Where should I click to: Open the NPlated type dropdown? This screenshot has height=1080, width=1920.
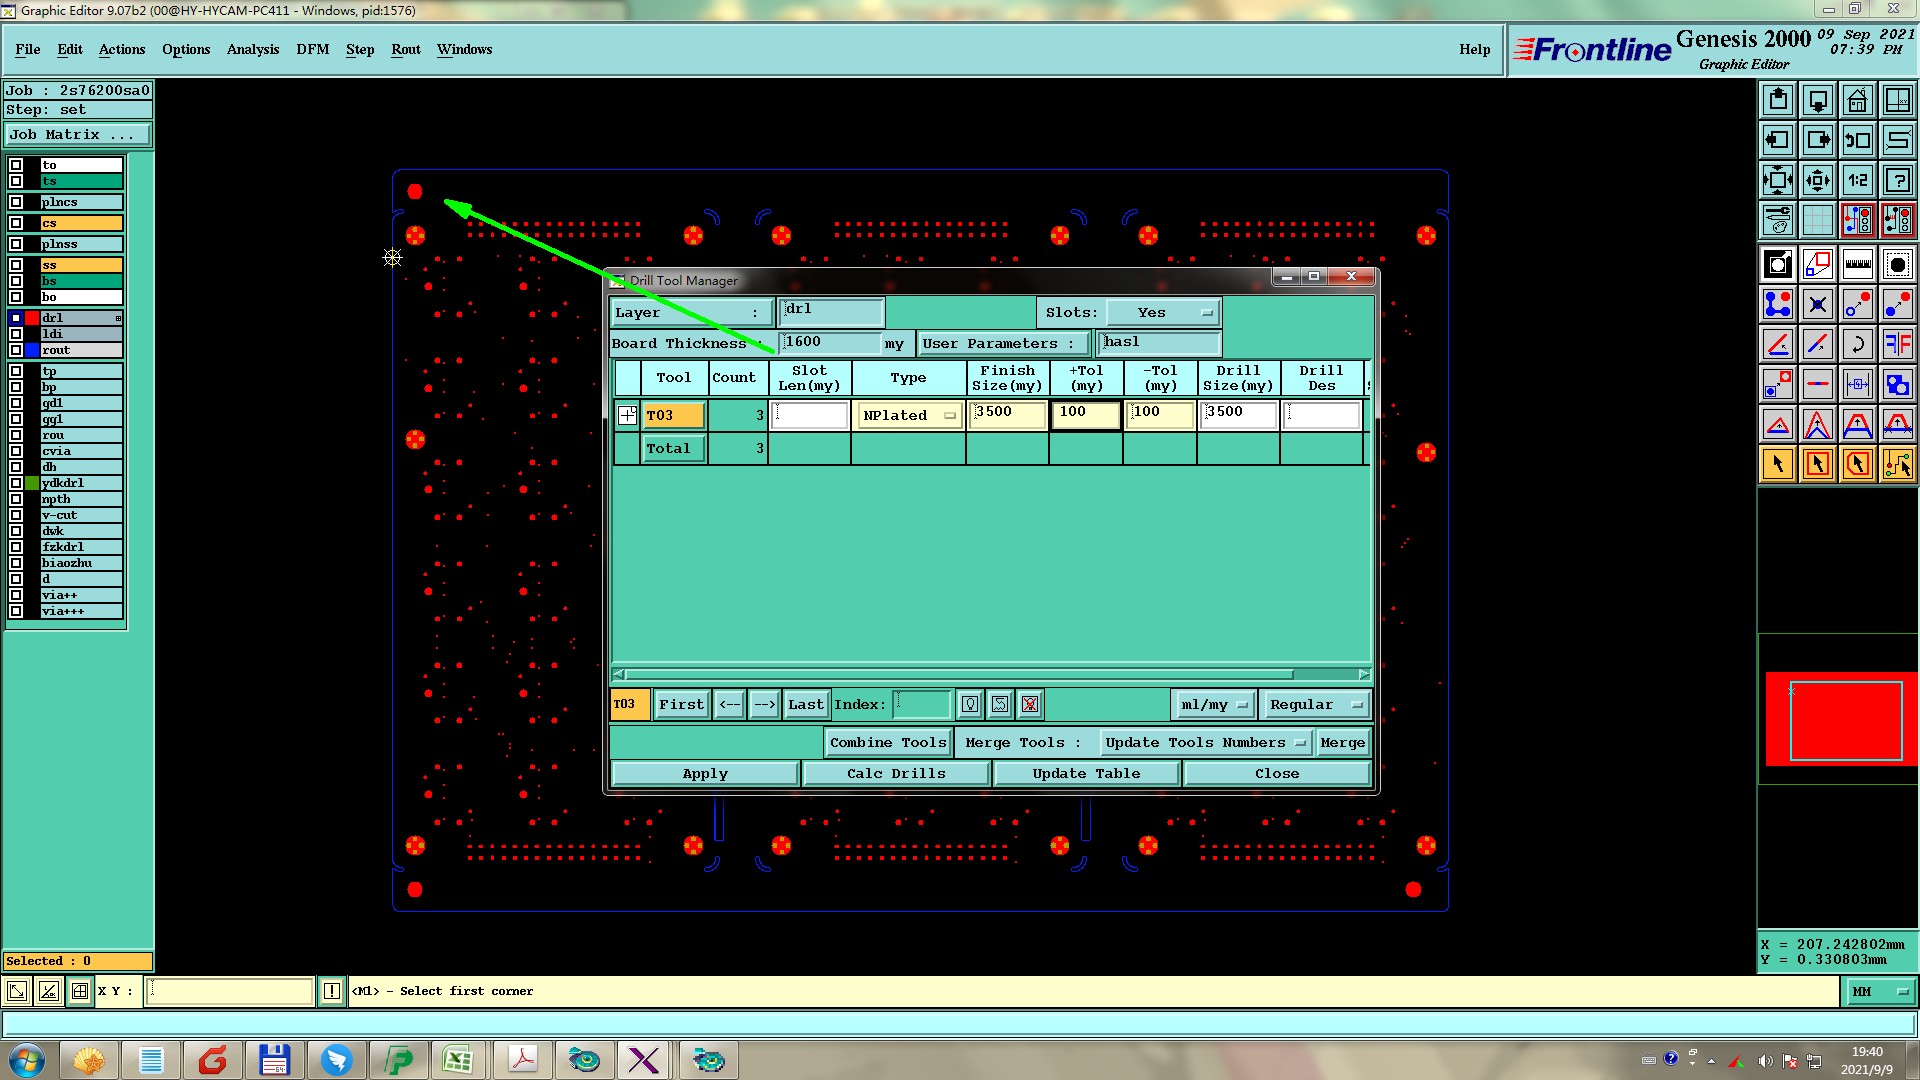(908, 415)
